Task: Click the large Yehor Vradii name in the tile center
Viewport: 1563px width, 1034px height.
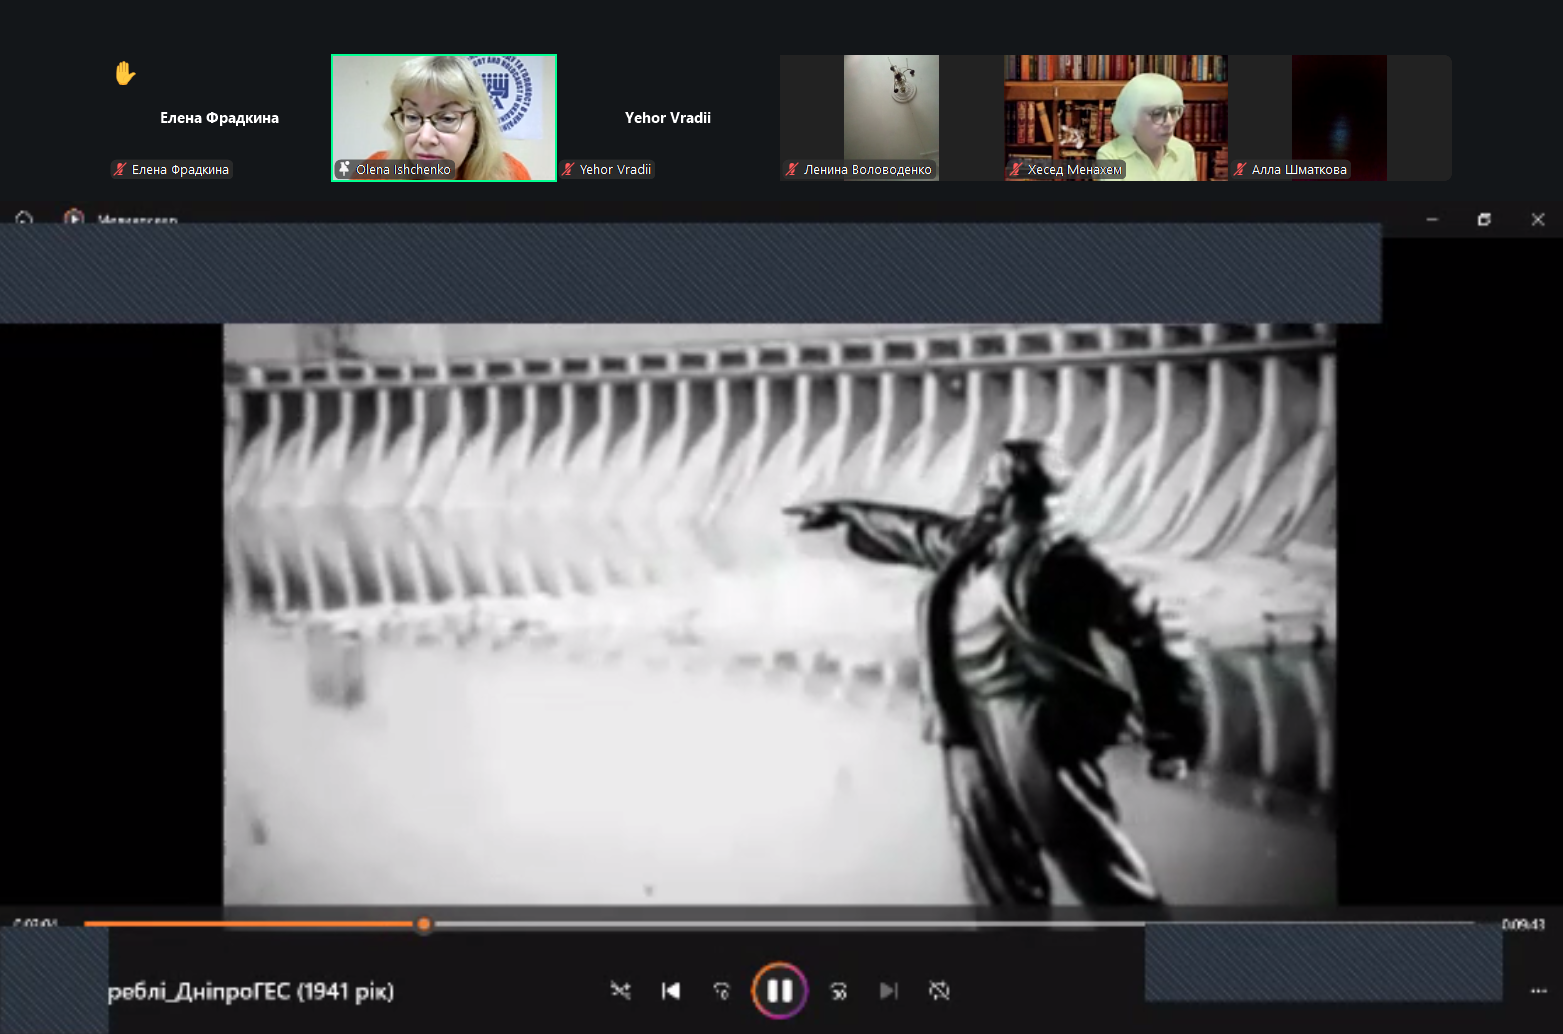Action: click(668, 118)
